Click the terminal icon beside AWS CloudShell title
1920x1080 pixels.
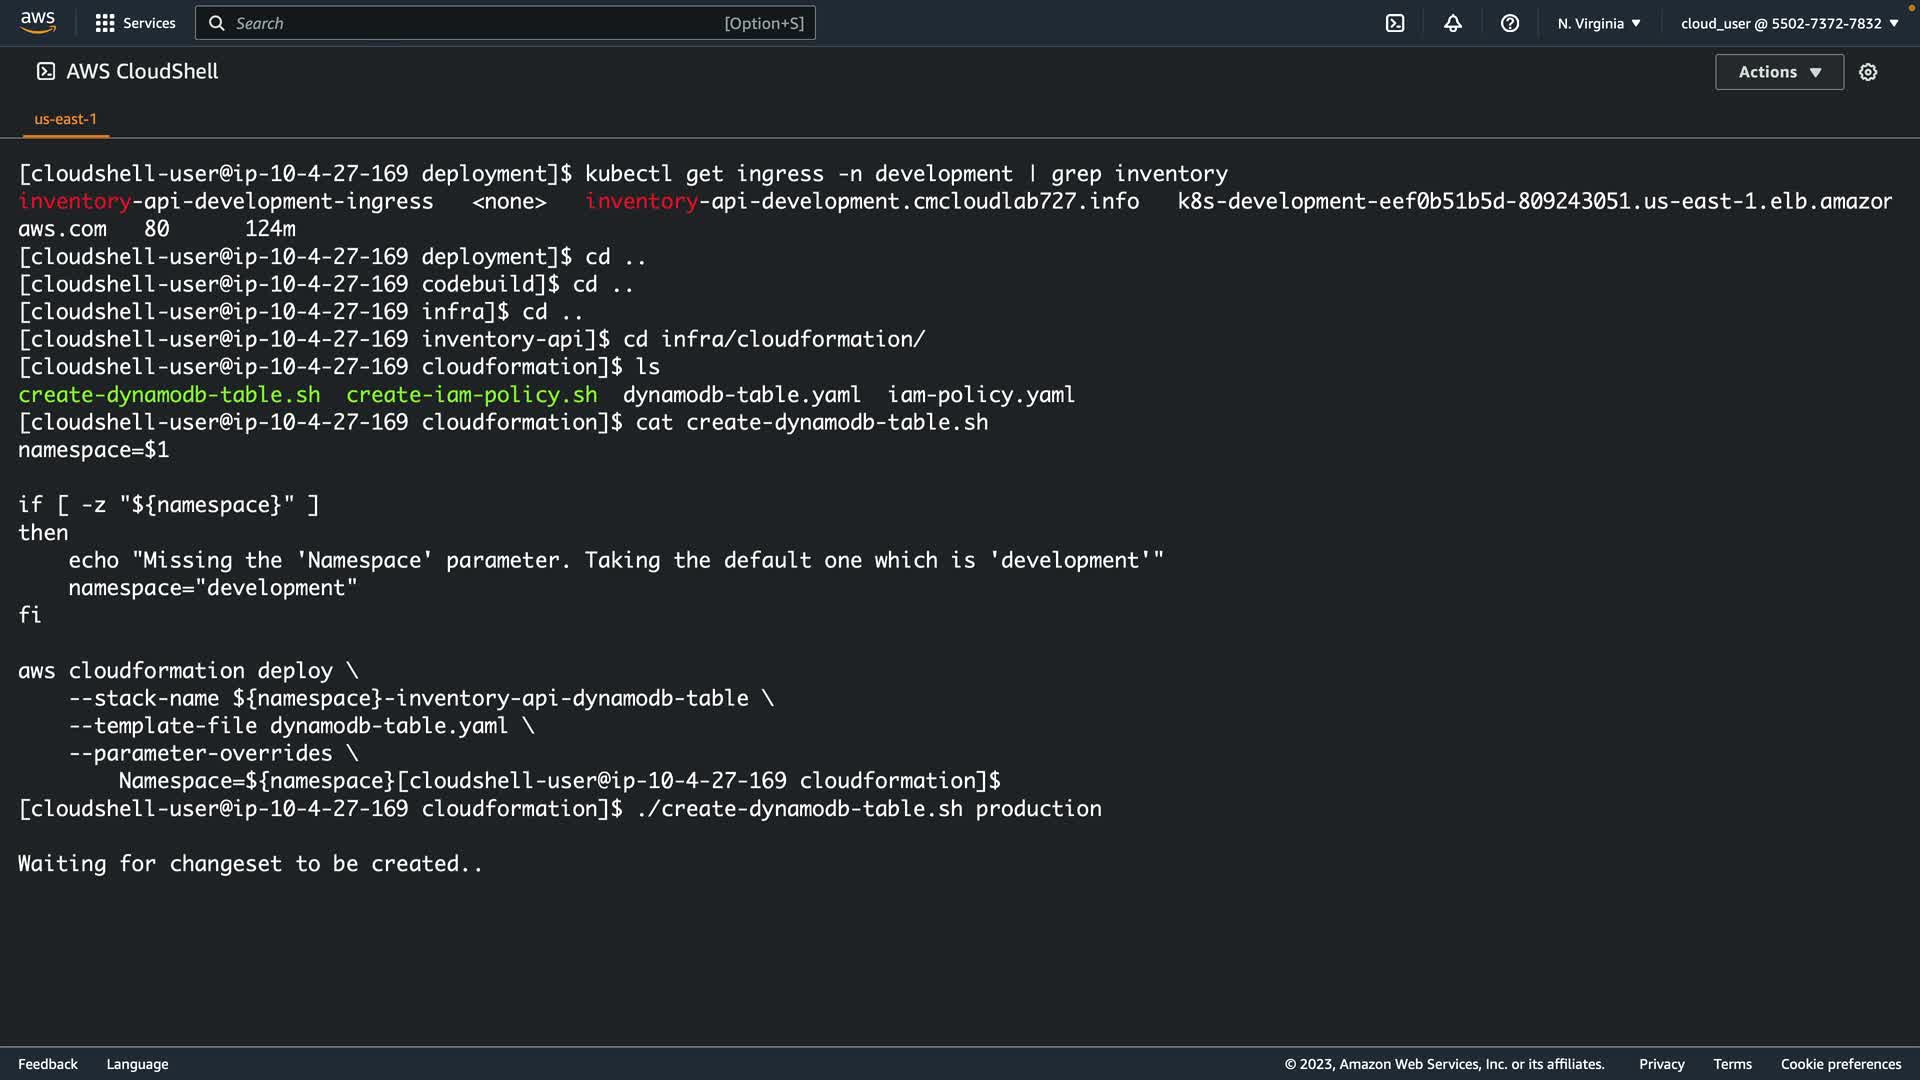point(46,71)
